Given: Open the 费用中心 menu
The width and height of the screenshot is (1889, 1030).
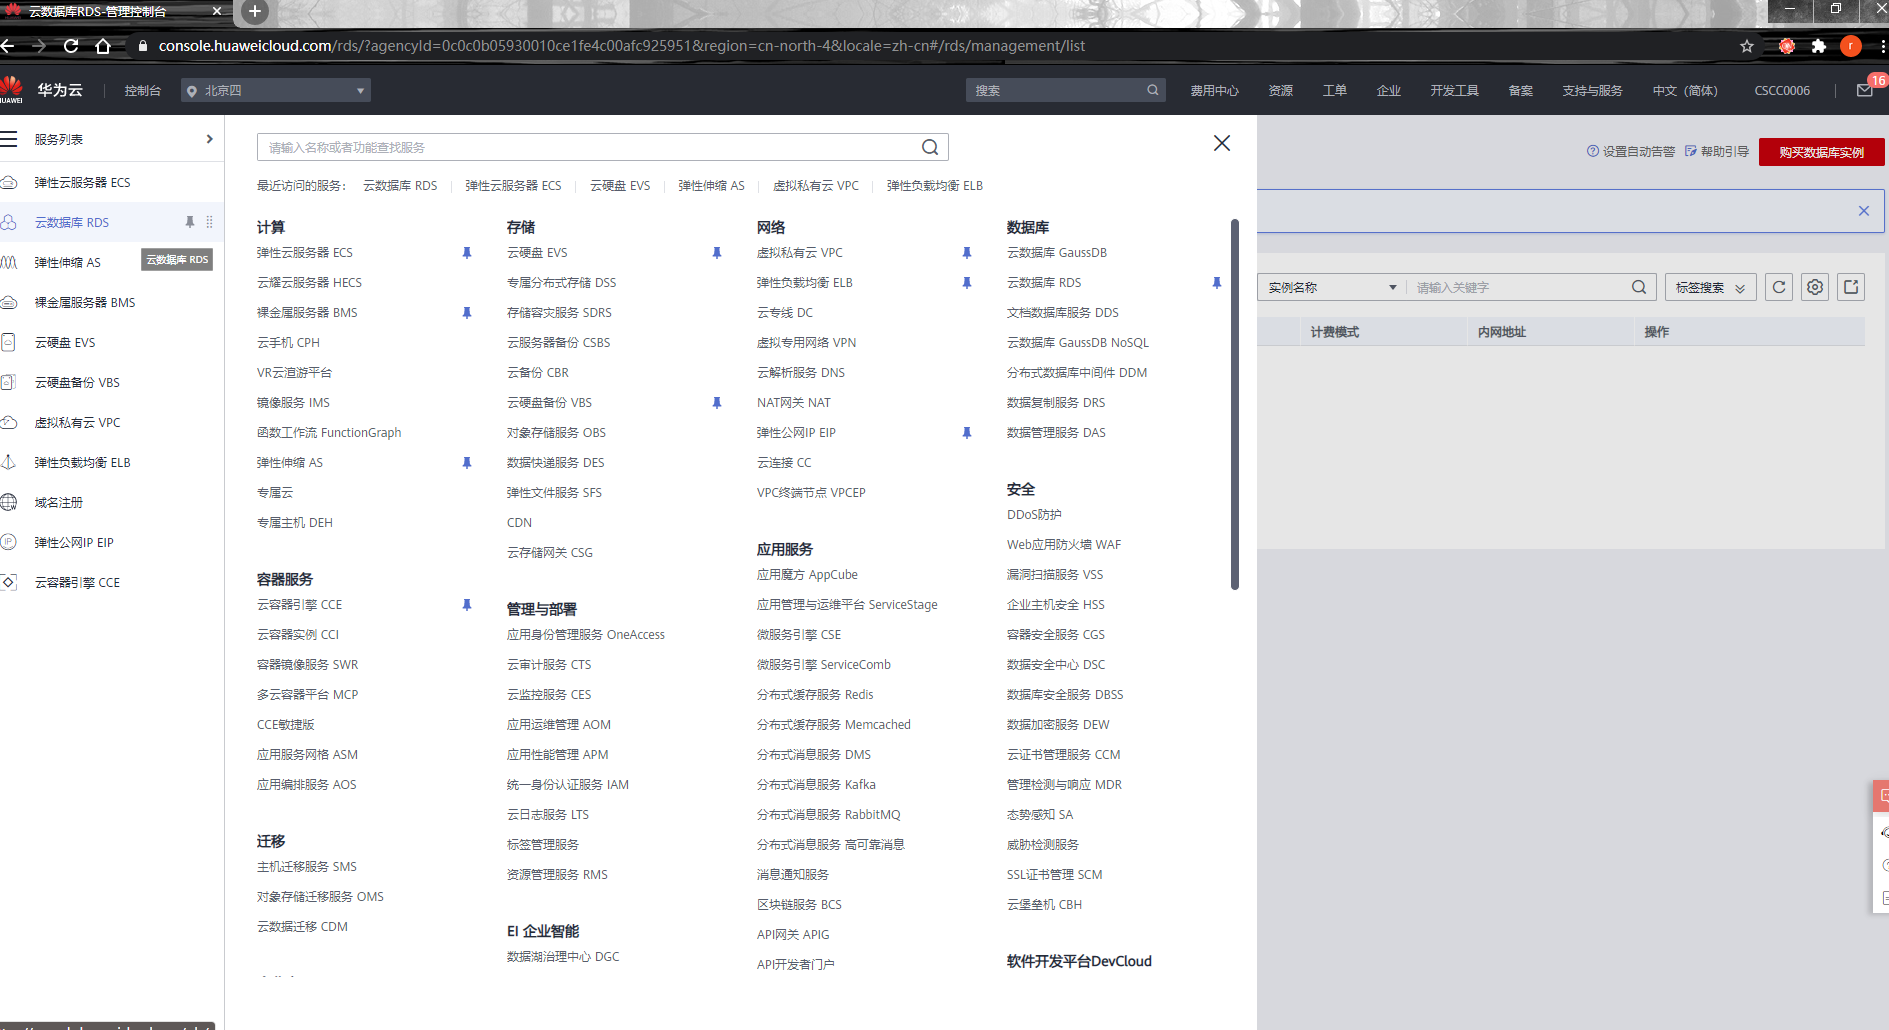Looking at the screenshot, I should click(1214, 90).
